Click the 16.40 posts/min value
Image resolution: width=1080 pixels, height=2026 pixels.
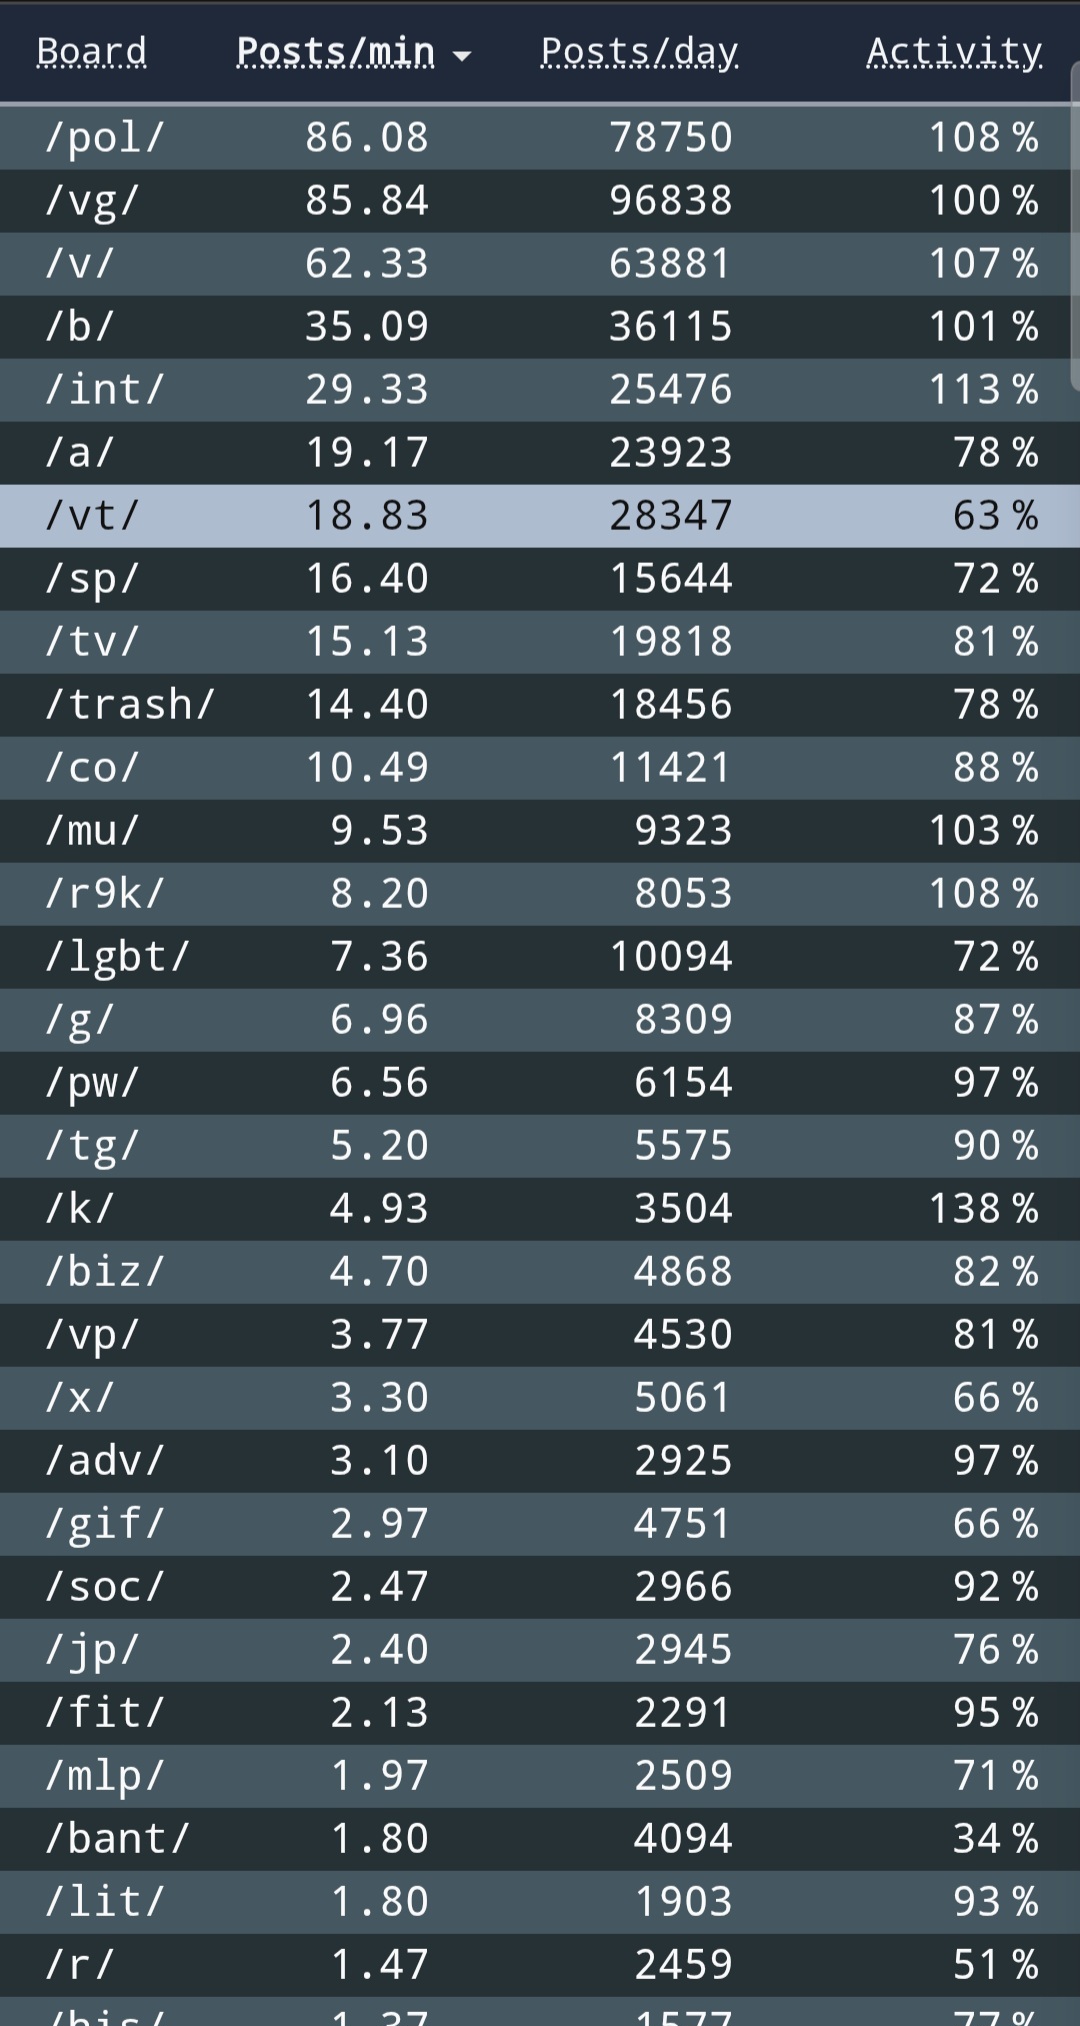point(367,578)
